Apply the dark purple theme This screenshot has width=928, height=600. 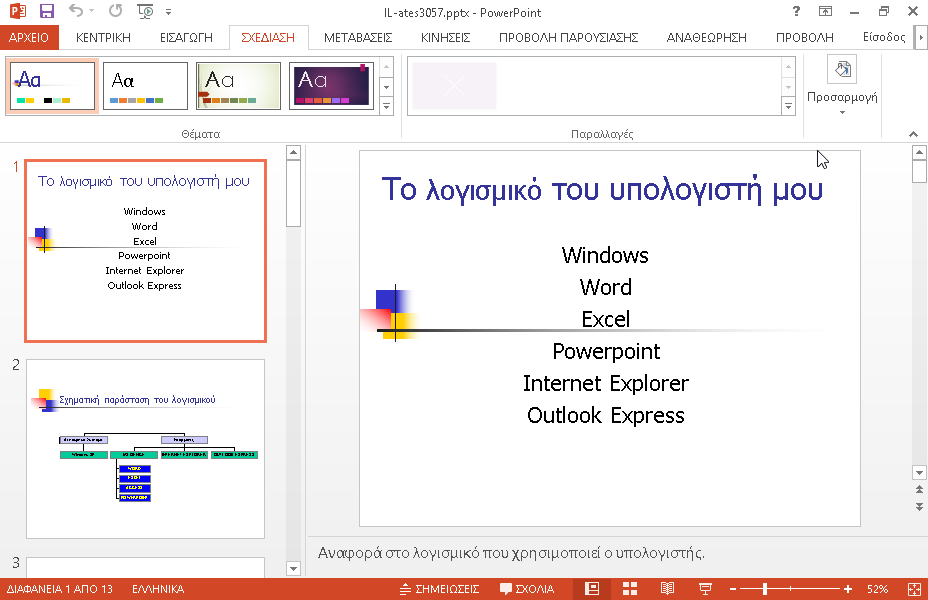[x=331, y=86]
